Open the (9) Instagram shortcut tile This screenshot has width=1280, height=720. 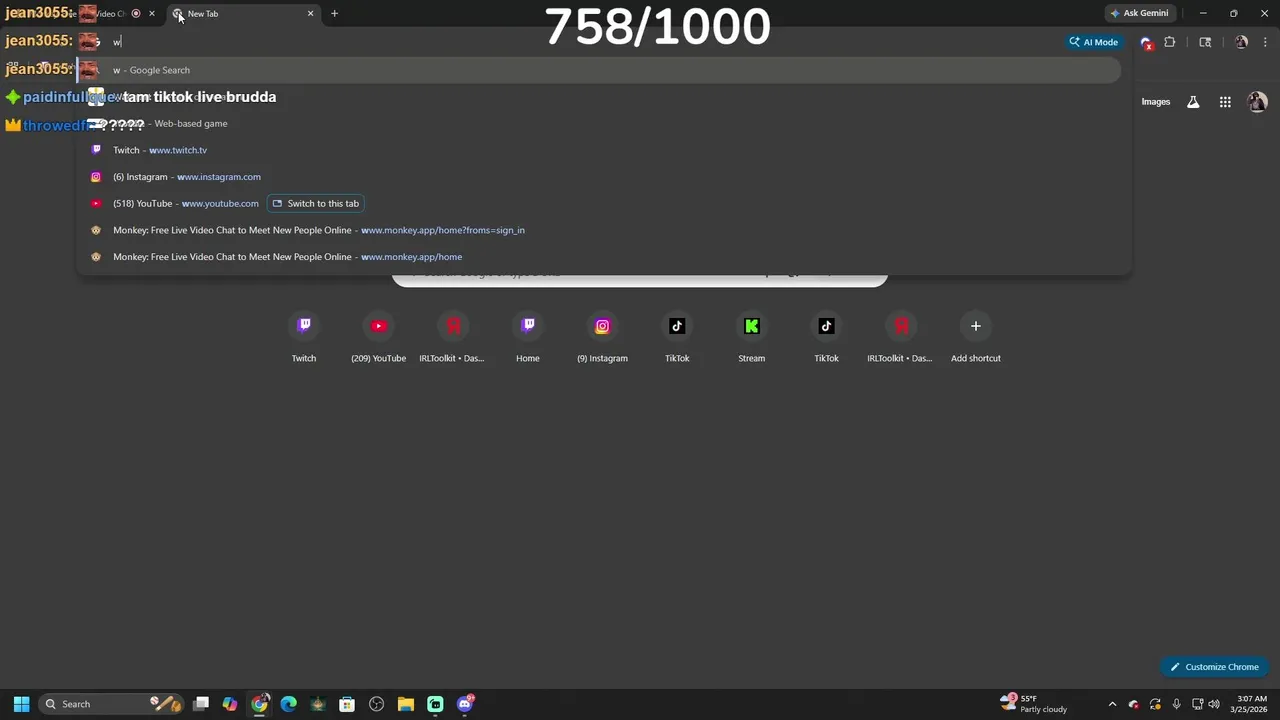pos(602,338)
